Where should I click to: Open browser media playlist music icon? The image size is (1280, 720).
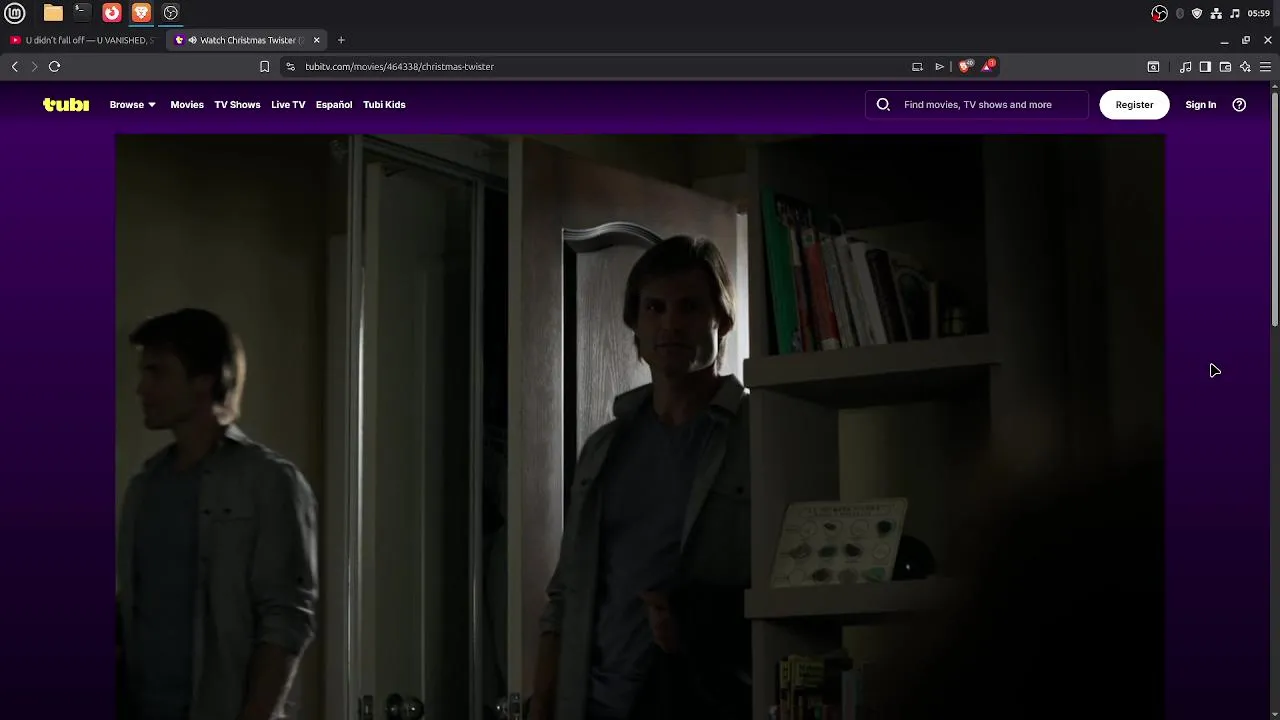coord(1185,66)
